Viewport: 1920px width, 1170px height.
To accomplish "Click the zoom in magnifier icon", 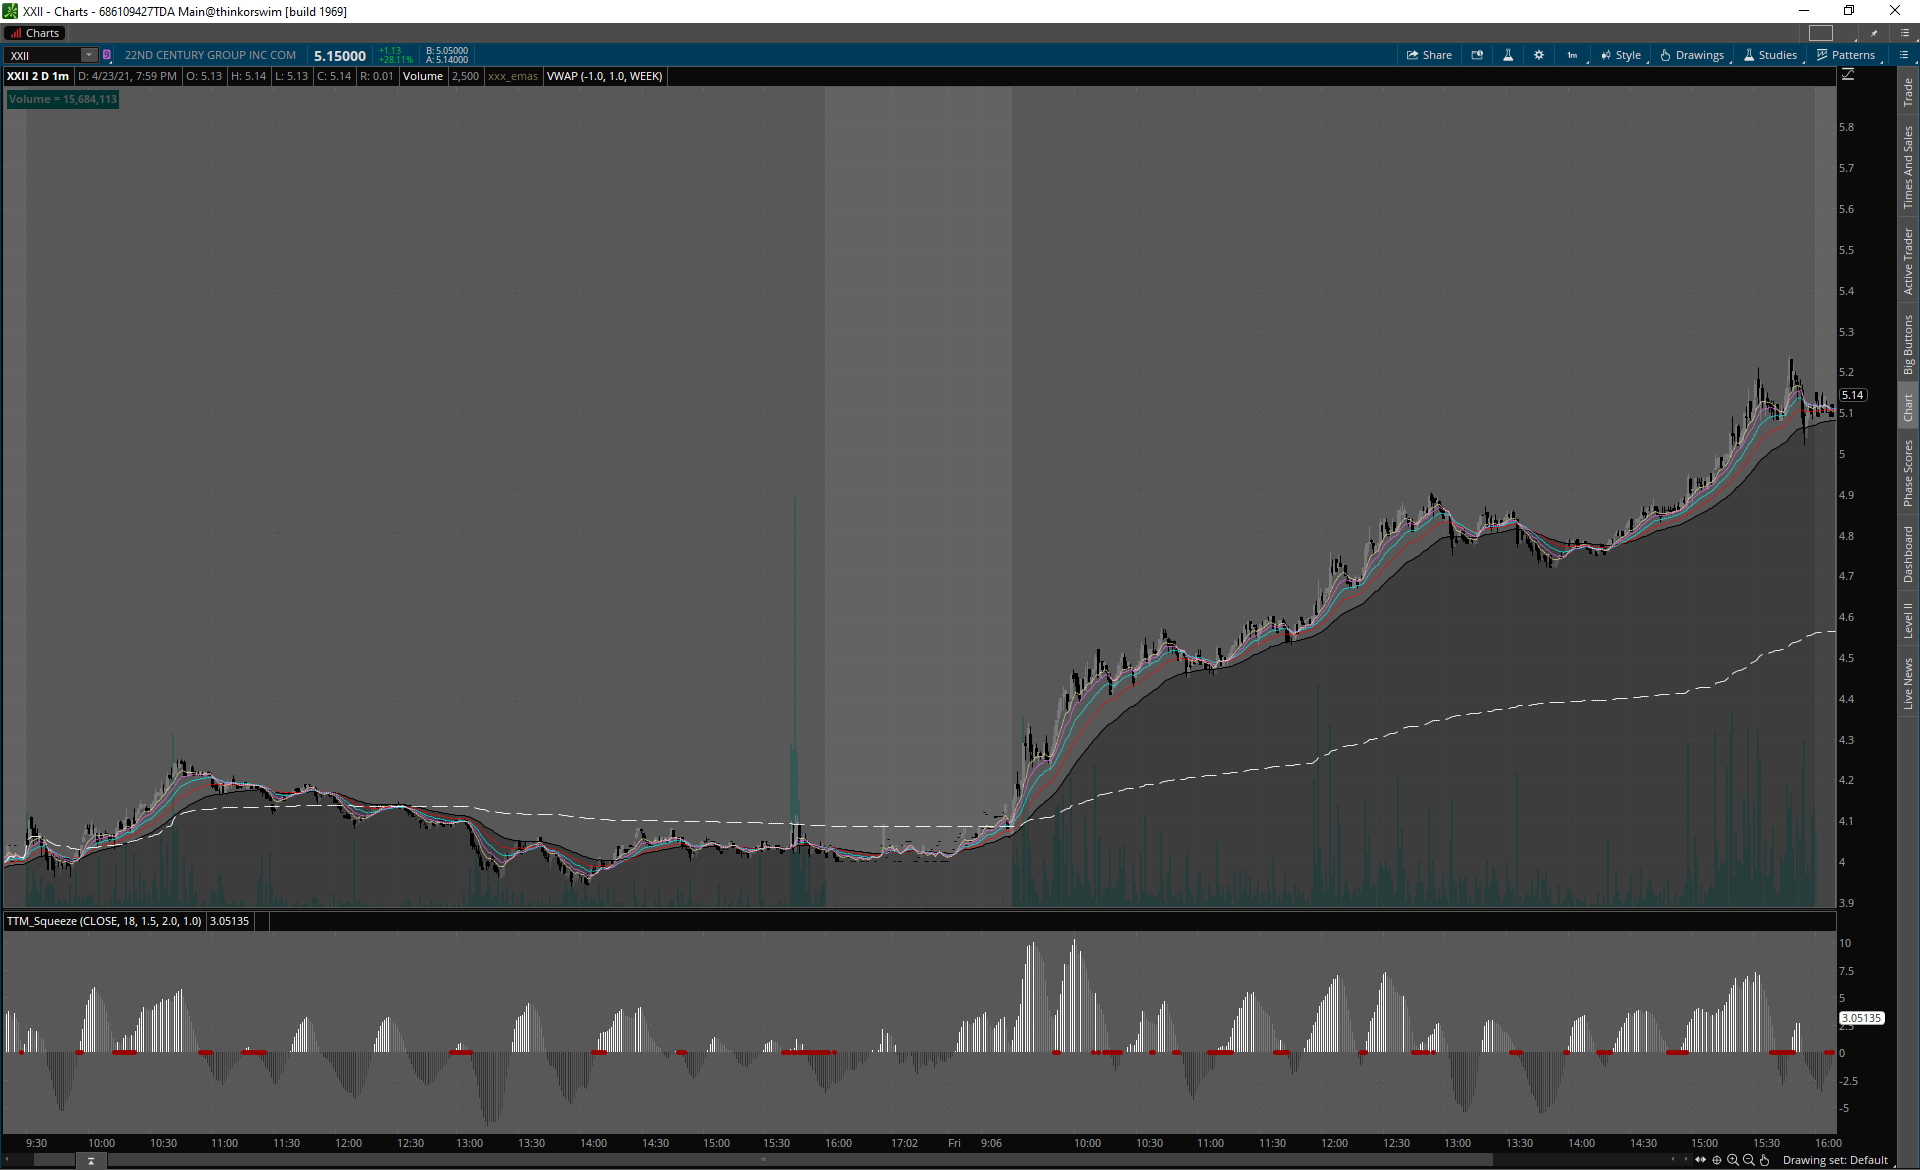I will [x=1733, y=1160].
